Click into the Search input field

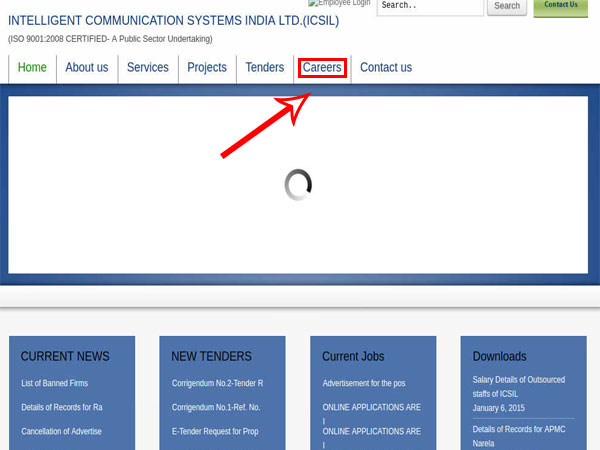click(x=430, y=7)
